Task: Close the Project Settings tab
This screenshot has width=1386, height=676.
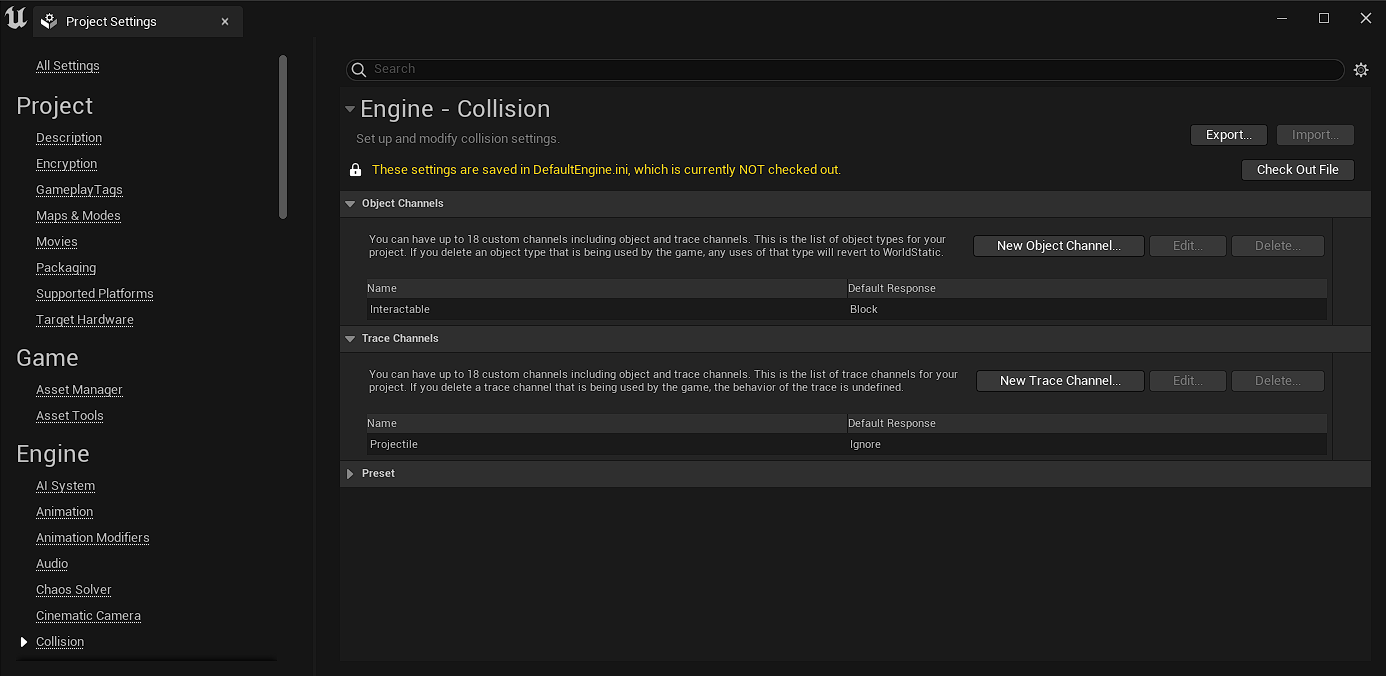Action: tap(225, 21)
